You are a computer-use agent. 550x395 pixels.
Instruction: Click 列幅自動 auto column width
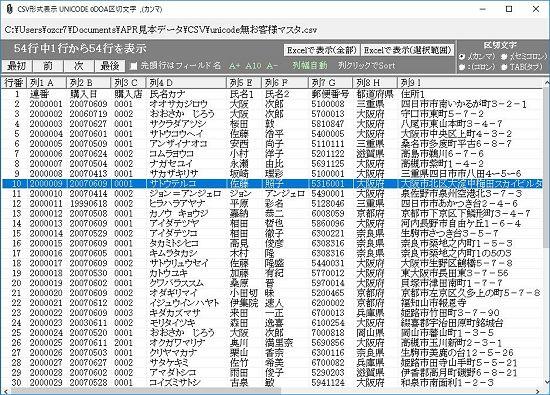[310, 65]
